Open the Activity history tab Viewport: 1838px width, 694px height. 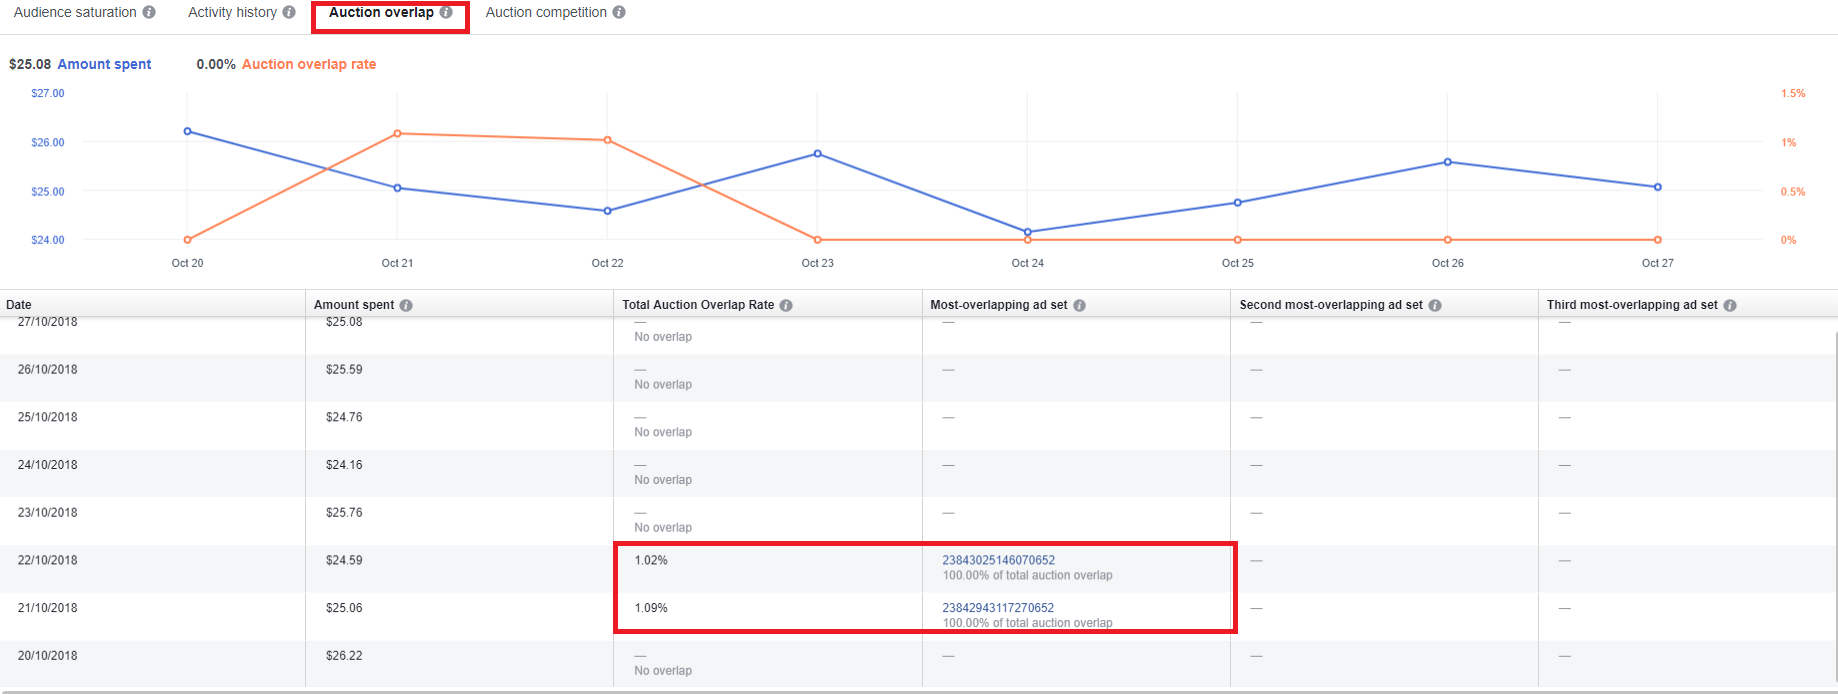[x=232, y=12]
